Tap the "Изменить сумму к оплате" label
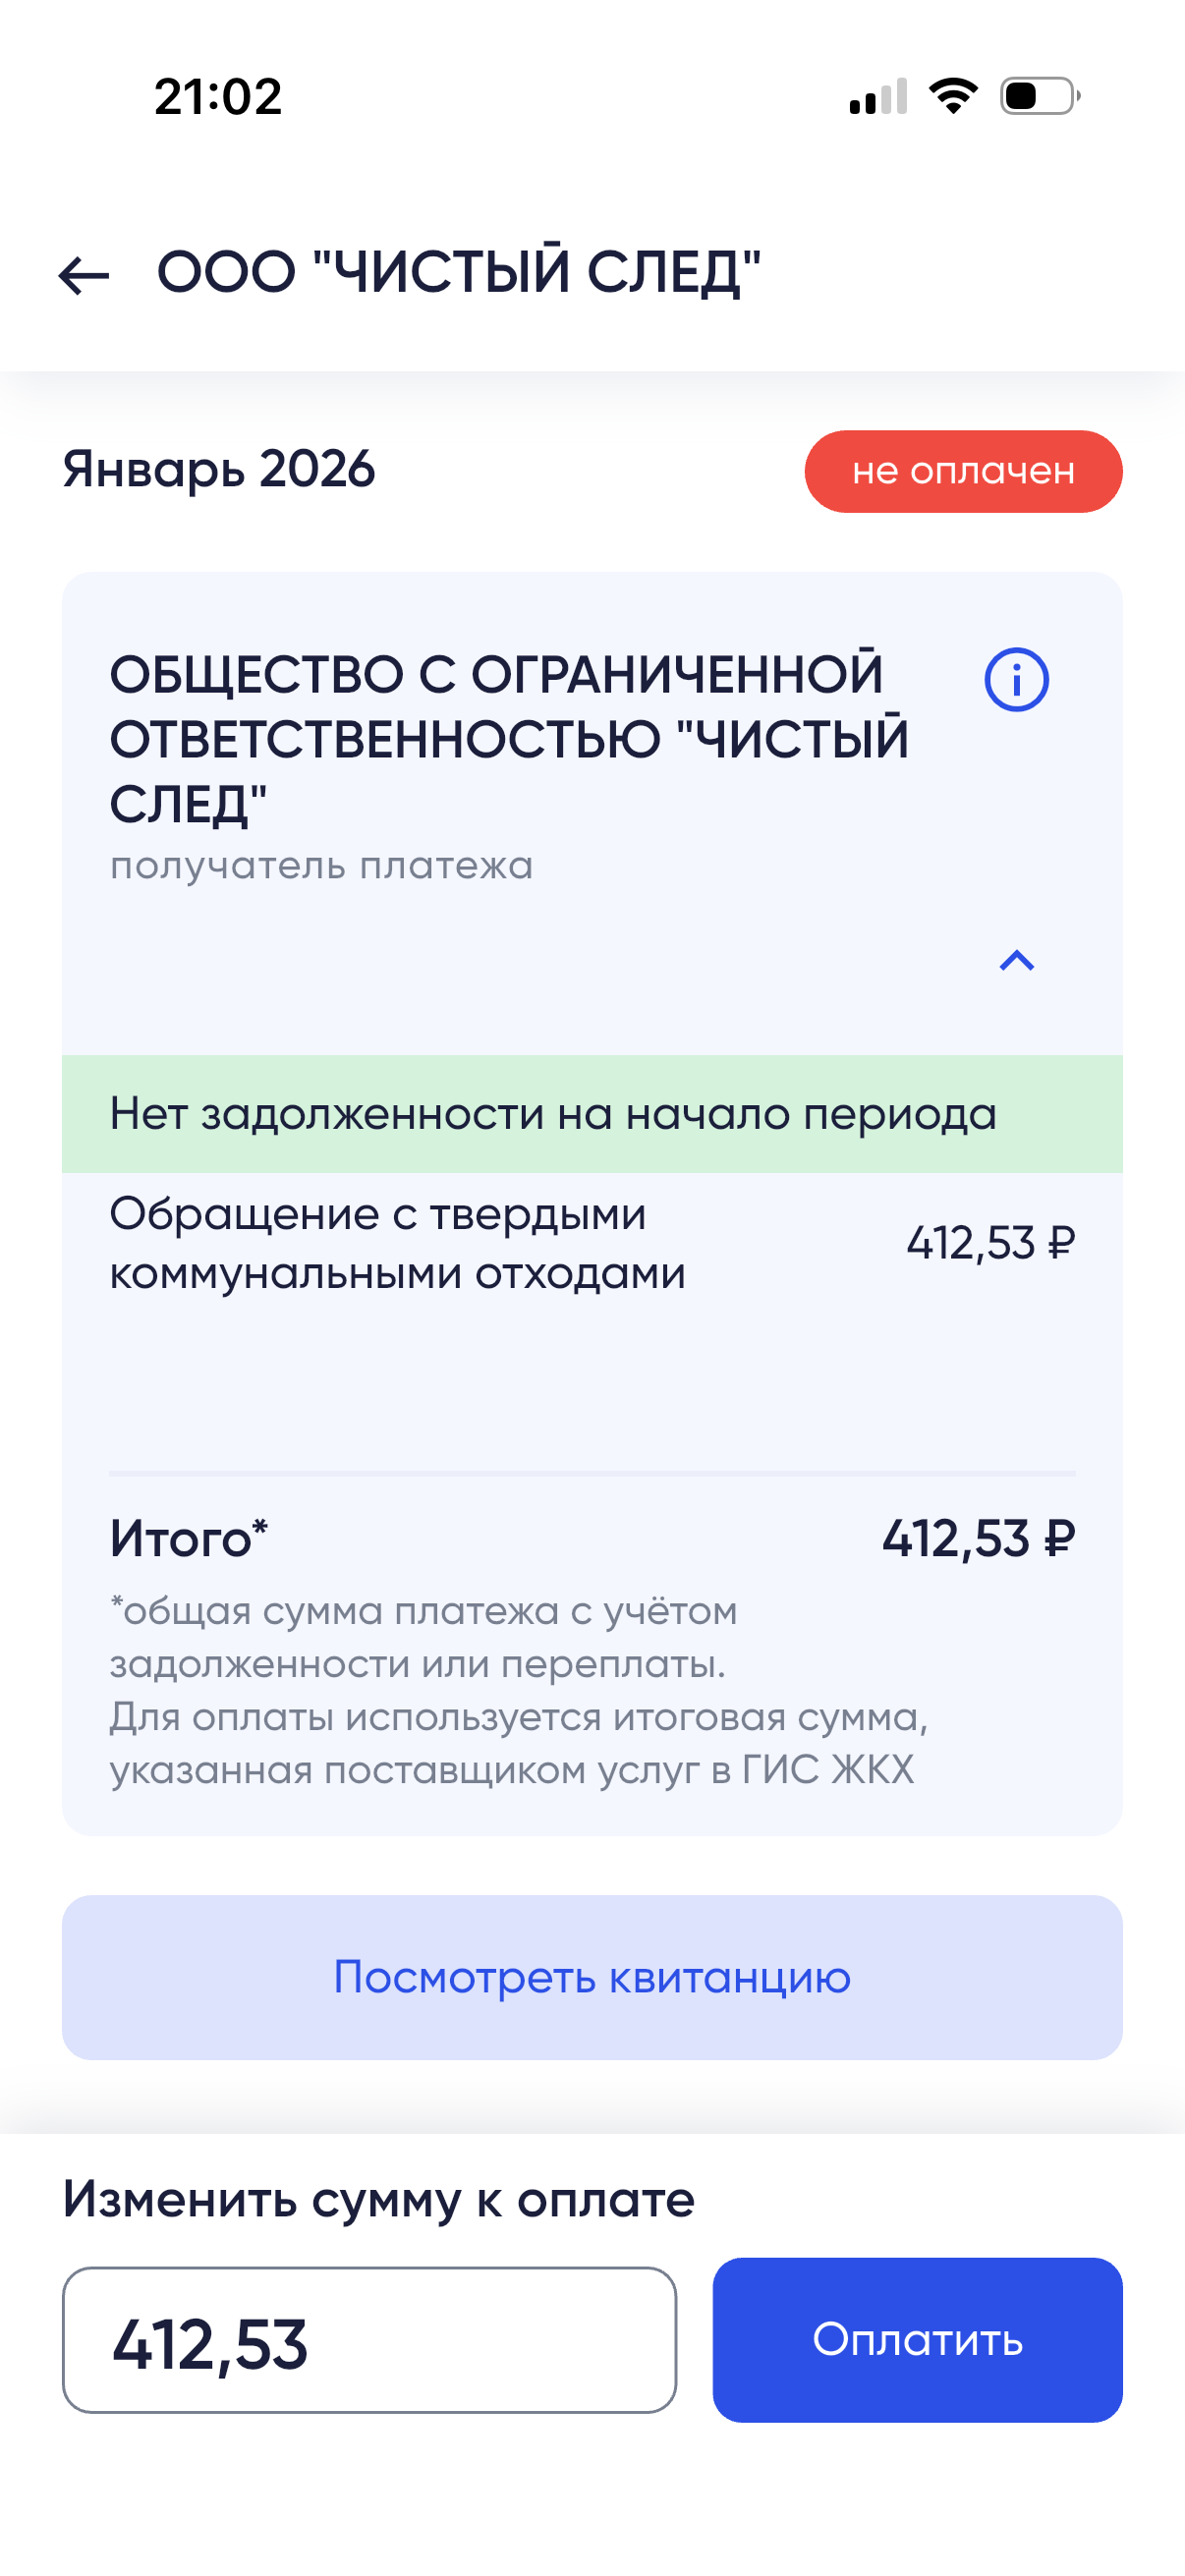Image resolution: width=1185 pixels, height=2576 pixels. pos(378,2199)
